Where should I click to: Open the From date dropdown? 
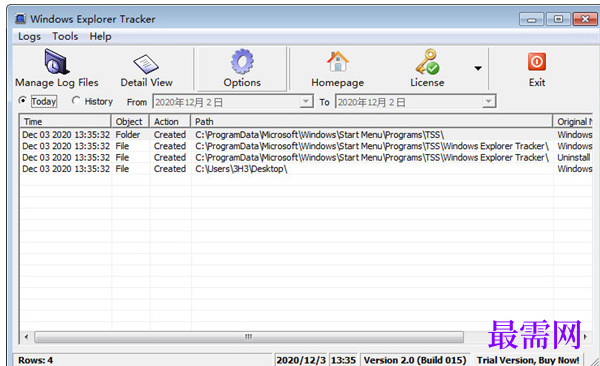306,102
